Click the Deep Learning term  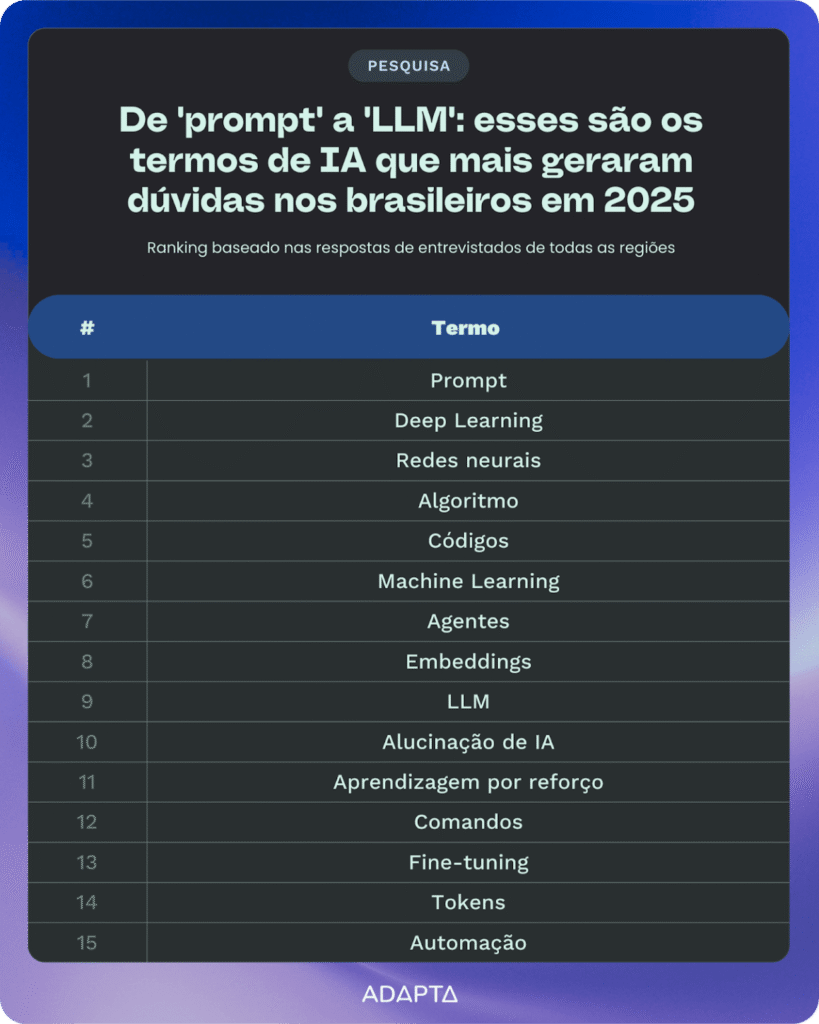(468, 421)
